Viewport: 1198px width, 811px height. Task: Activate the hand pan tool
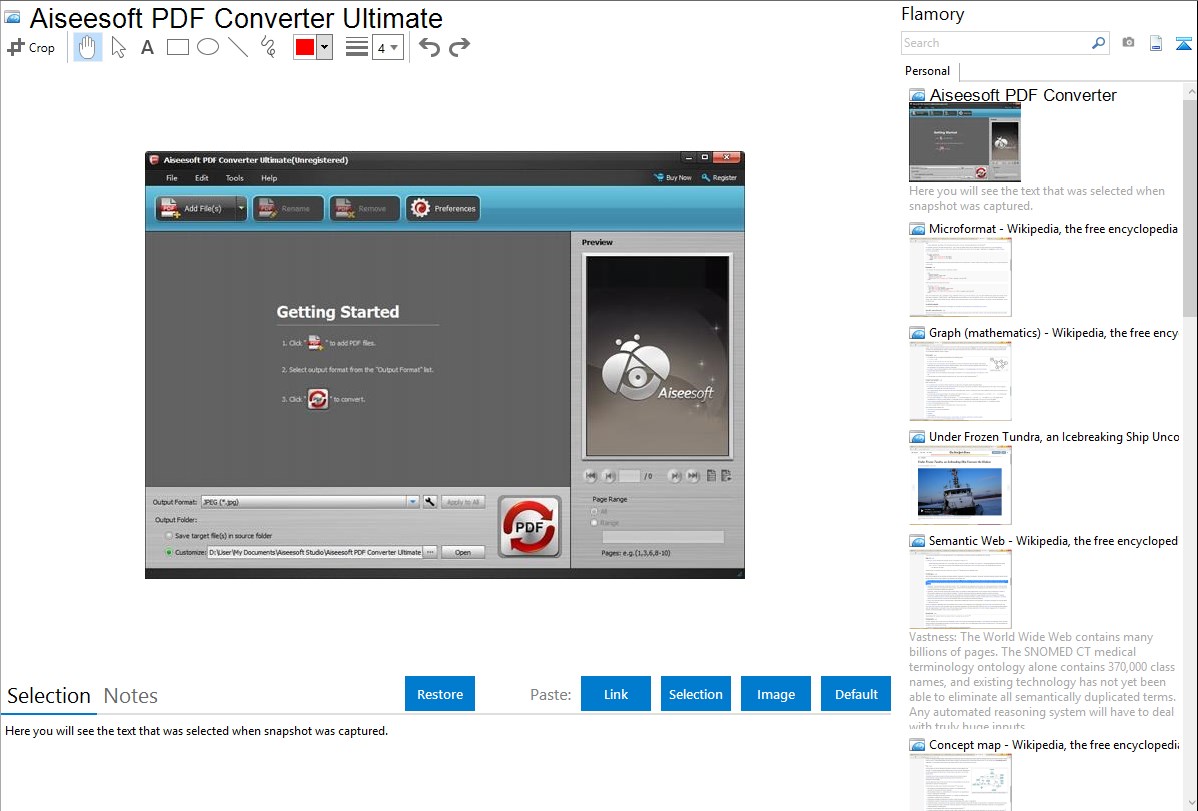pyautogui.click(x=87, y=47)
